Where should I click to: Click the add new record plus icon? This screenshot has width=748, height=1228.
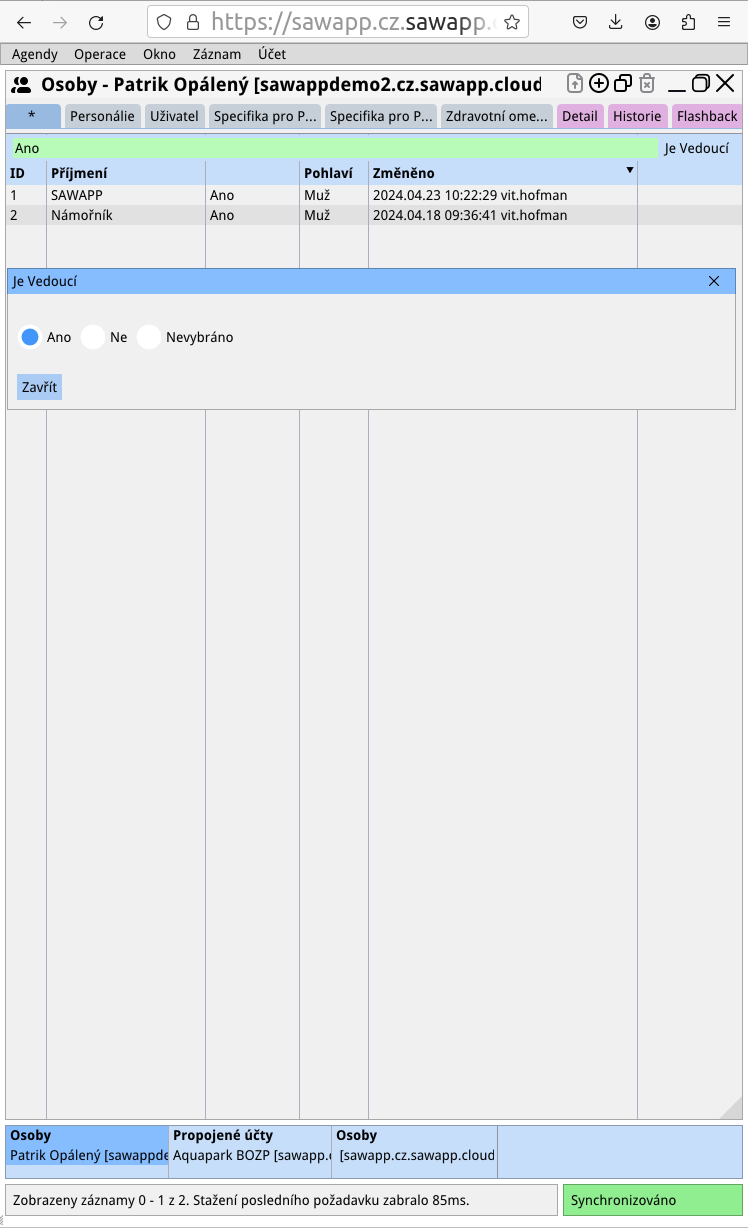(x=598, y=84)
